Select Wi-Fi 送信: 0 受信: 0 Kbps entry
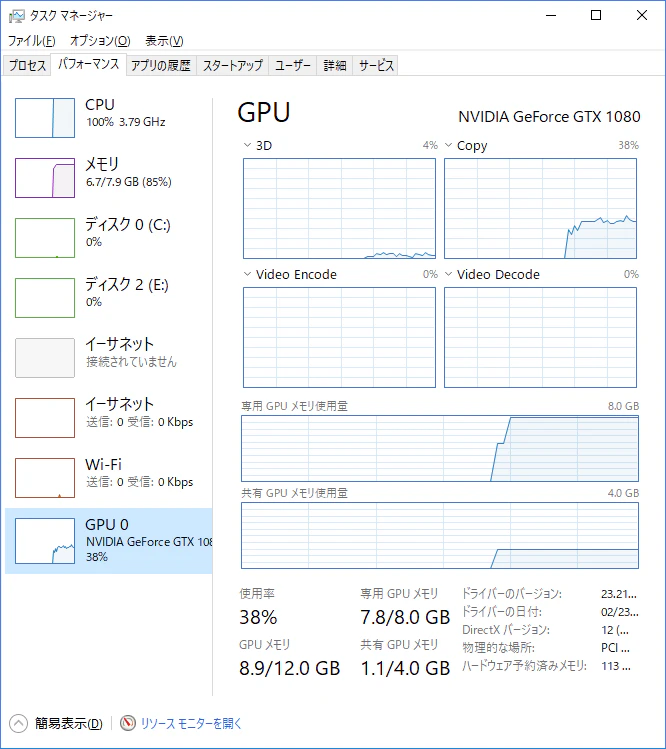Image resolution: width=666 pixels, height=749 pixels. coord(109,478)
